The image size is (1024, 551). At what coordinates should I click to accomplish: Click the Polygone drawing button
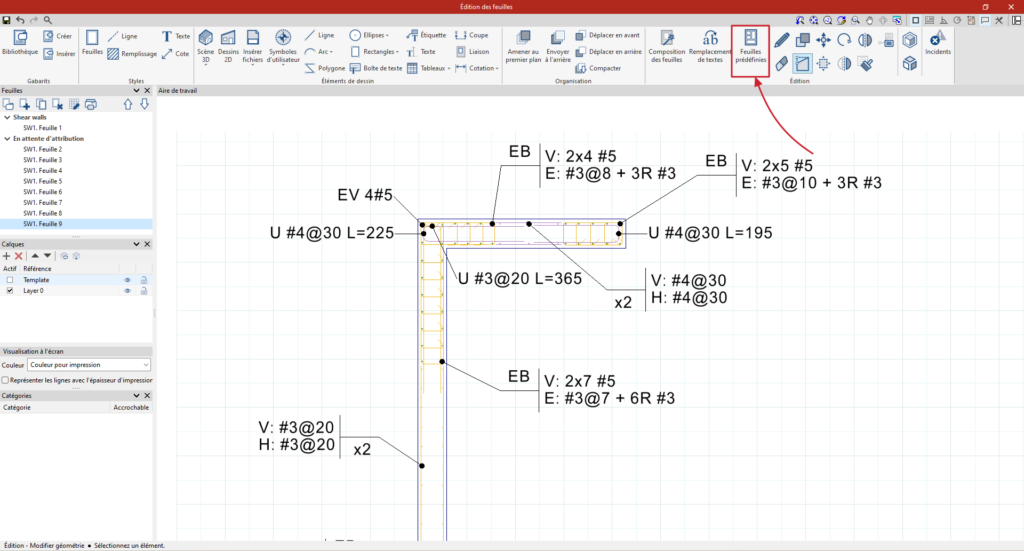coord(326,68)
